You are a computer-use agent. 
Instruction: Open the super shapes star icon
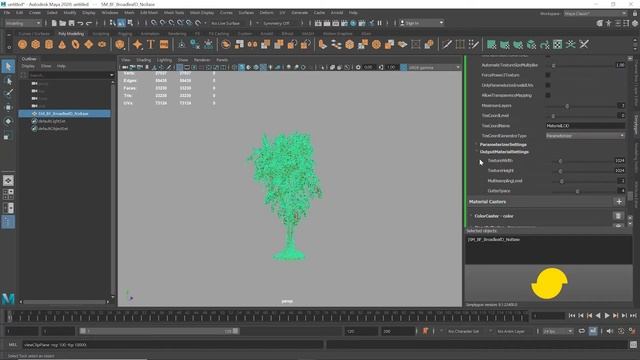point(138,44)
